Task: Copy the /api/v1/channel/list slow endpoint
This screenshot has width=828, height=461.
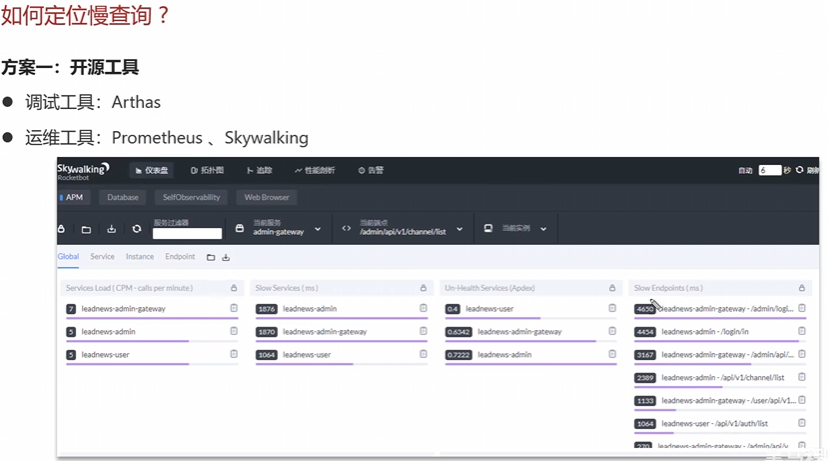Action: (x=802, y=377)
